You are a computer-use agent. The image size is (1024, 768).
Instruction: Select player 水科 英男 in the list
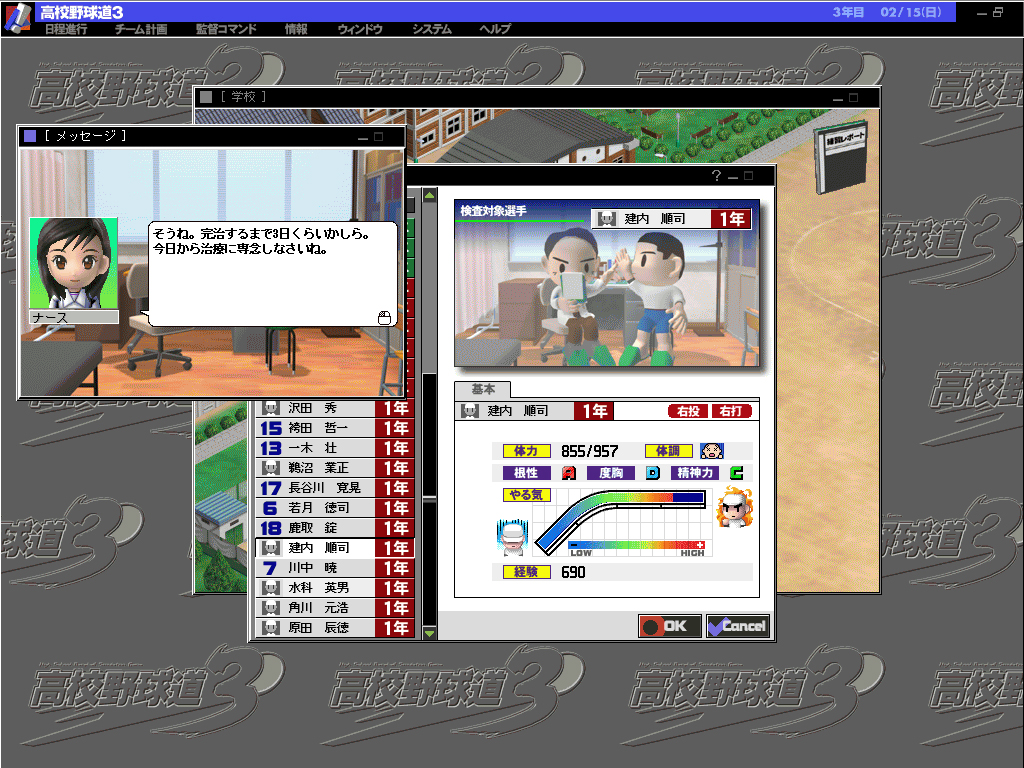pyautogui.click(x=334, y=588)
